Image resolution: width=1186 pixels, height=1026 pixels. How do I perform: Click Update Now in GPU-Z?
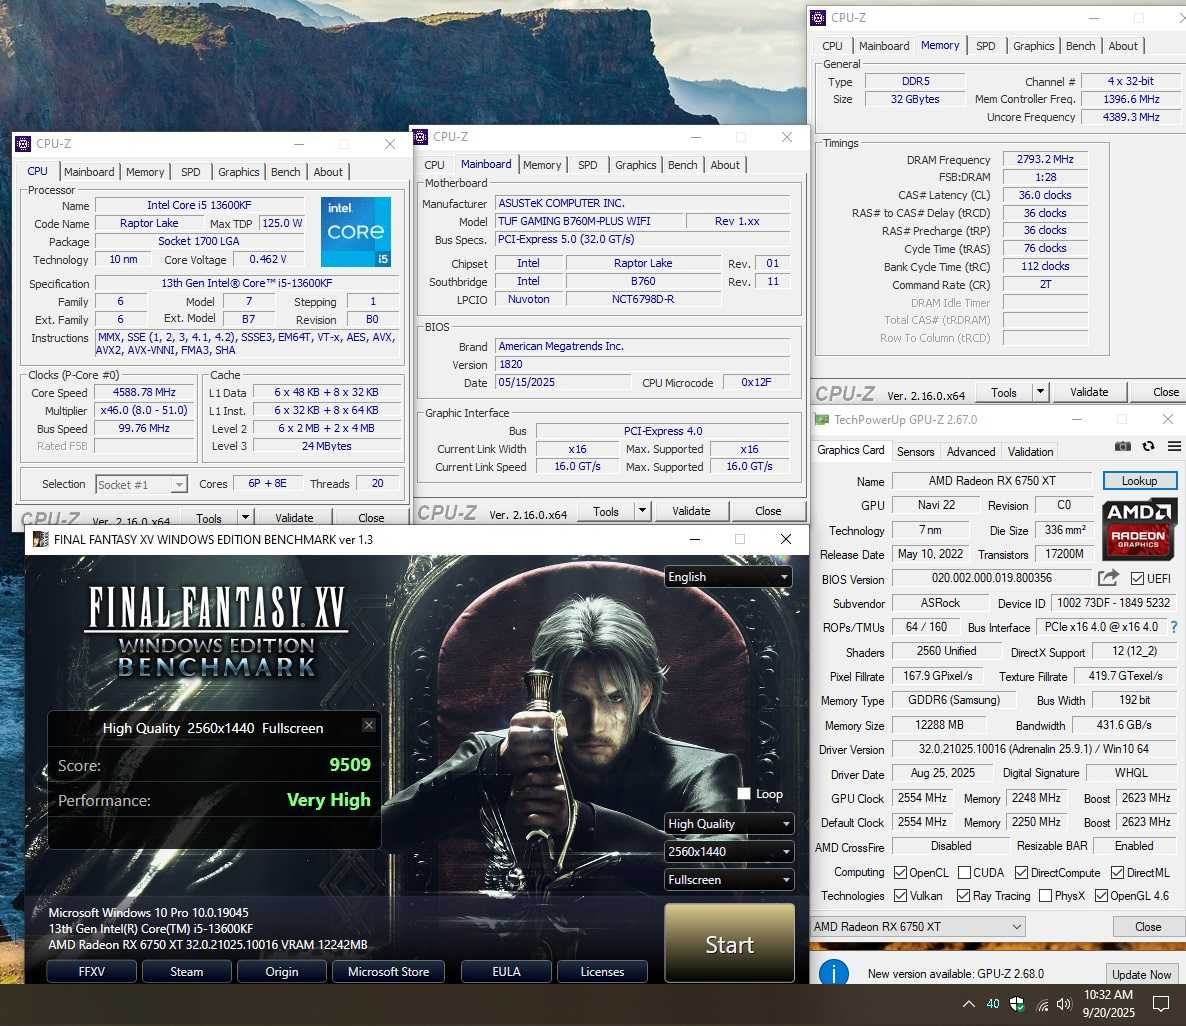click(1141, 974)
